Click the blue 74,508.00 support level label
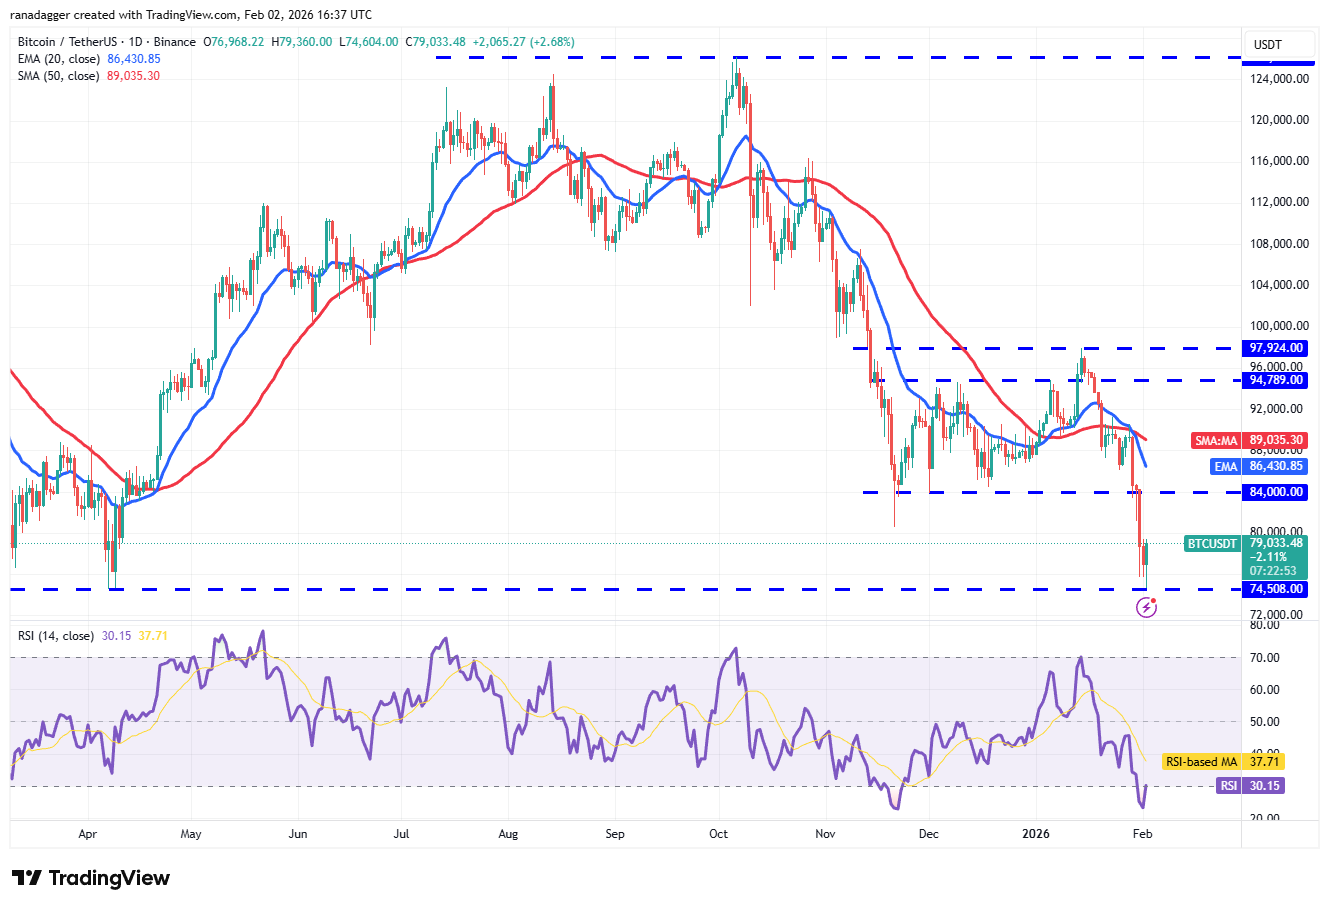Viewport: 1329px width, 908px height. 1275,589
